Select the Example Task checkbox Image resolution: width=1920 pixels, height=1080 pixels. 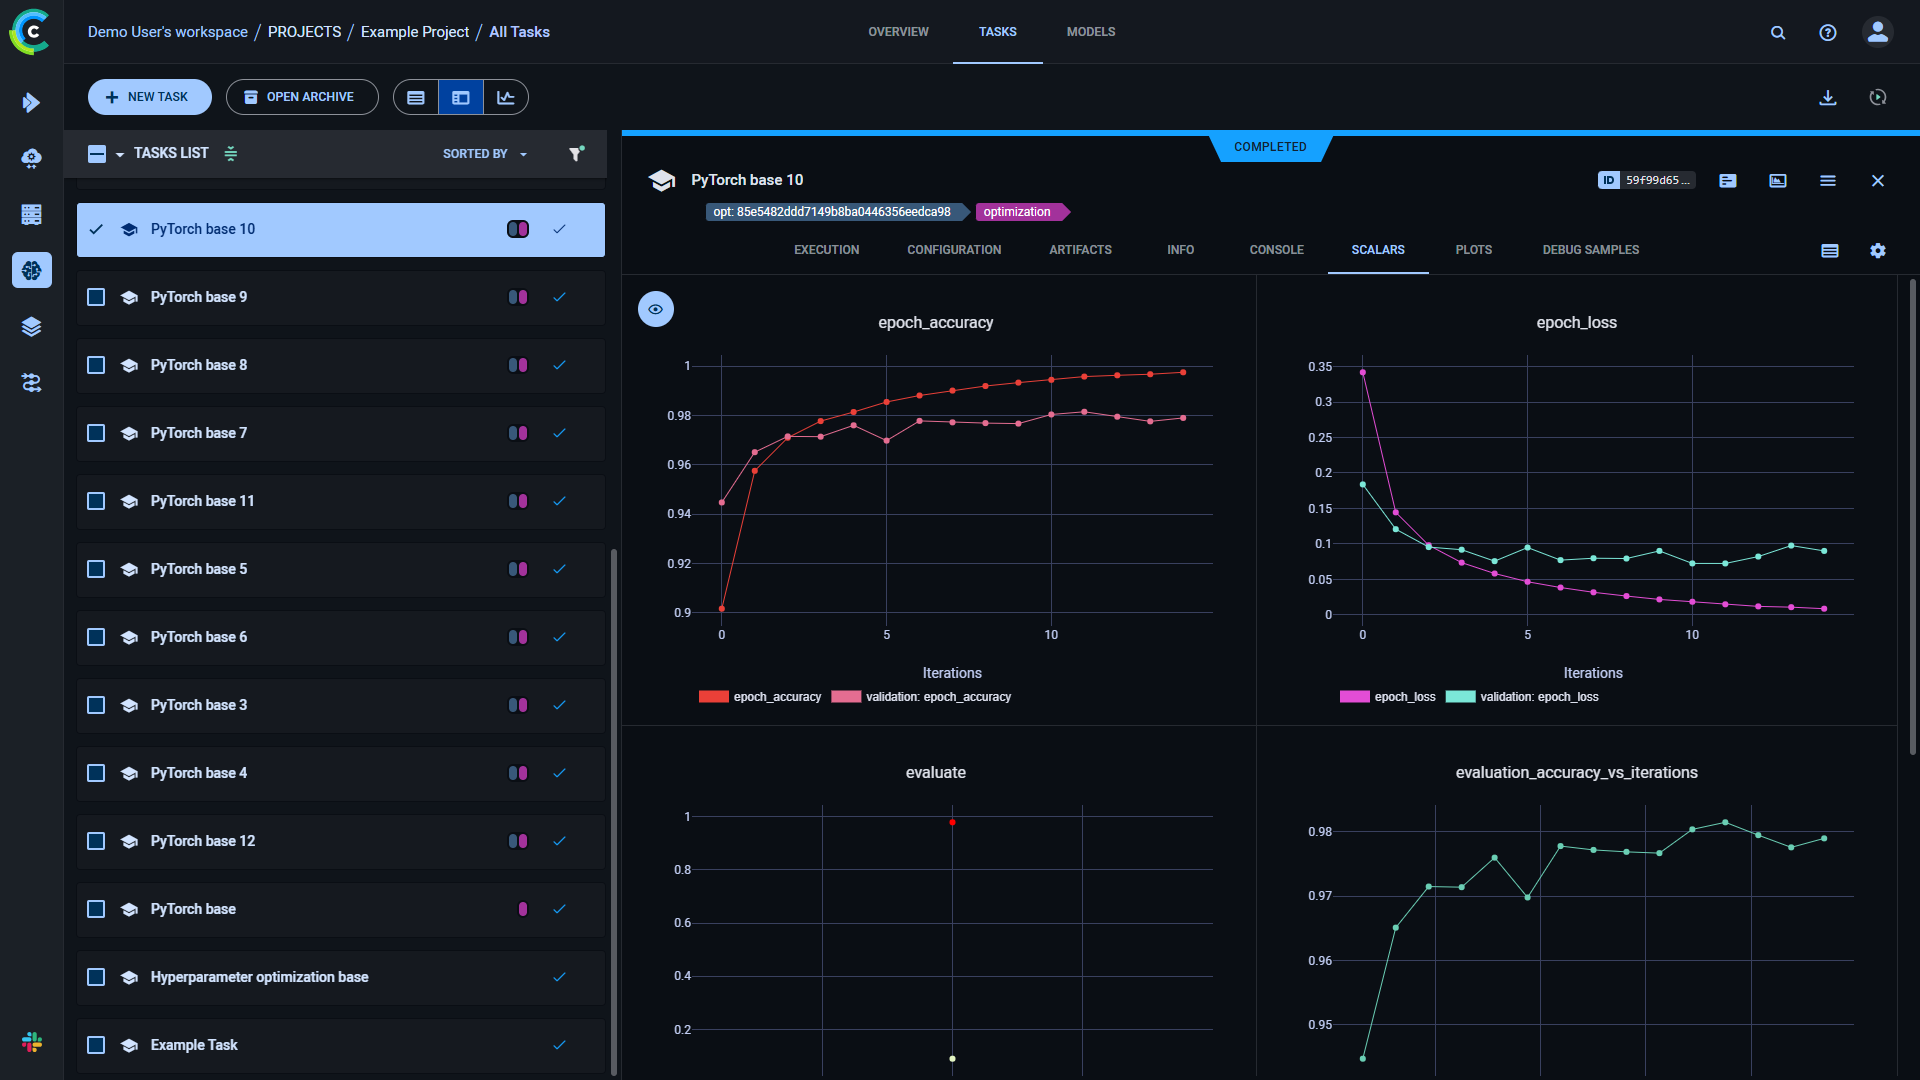[96, 1045]
